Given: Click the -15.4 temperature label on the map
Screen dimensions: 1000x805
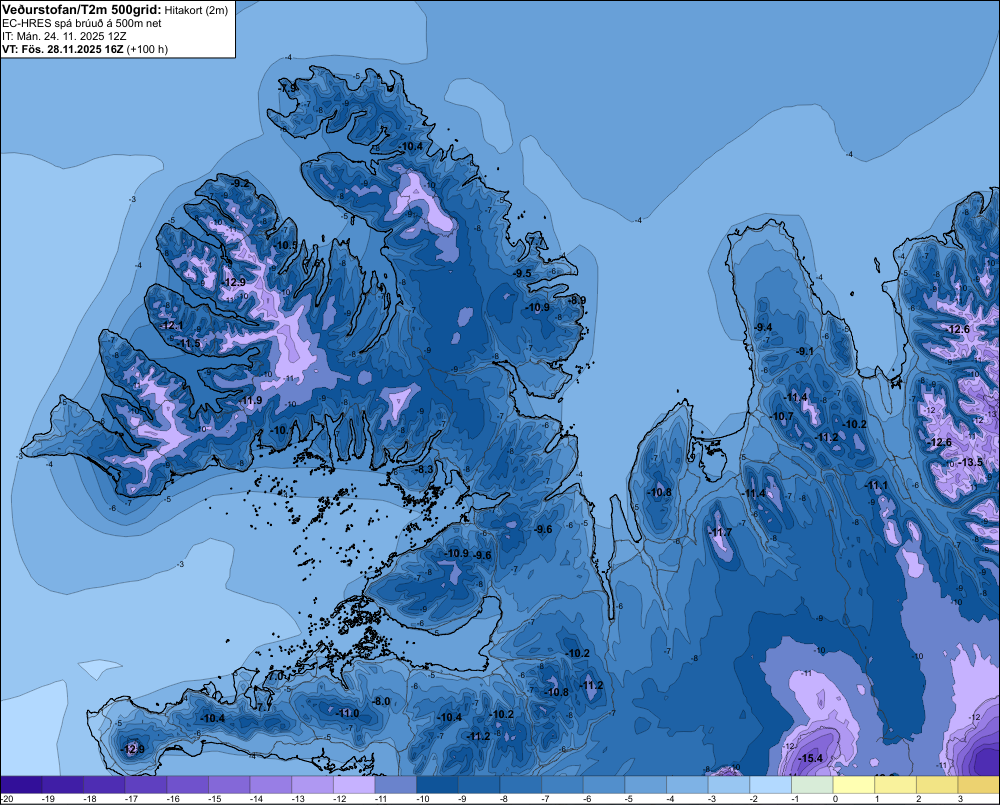Looking at the screenshot, I should [x=811, y=758].
